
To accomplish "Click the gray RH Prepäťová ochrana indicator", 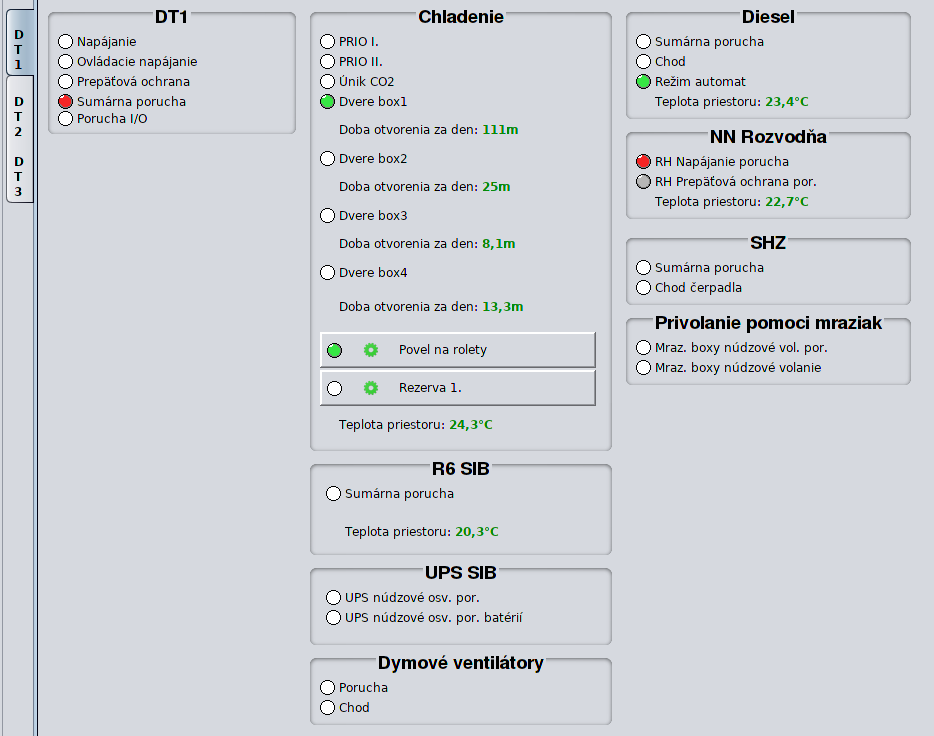I will coord(644,182).
